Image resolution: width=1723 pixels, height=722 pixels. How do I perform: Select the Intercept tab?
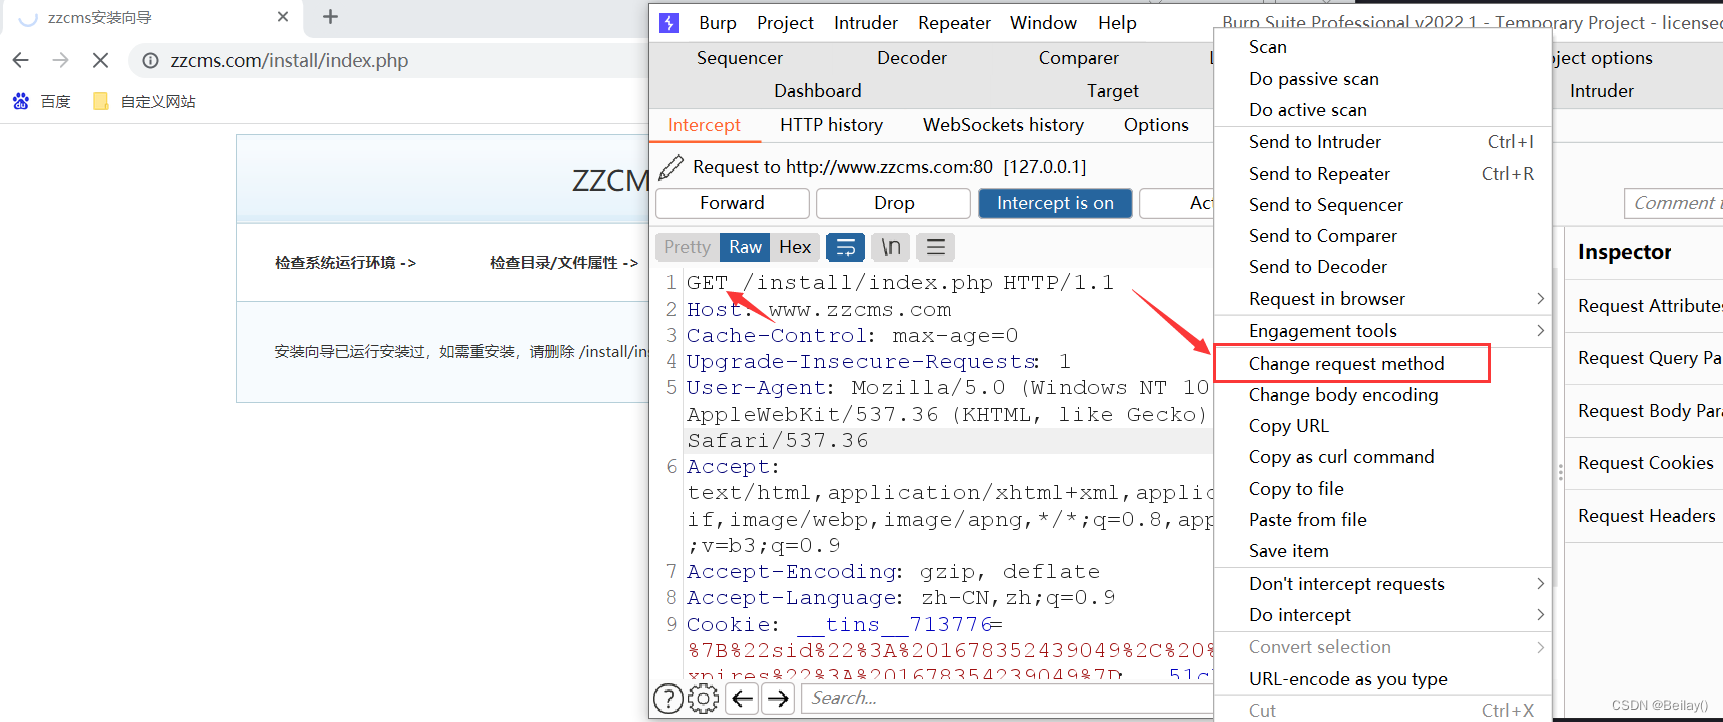pos(704,125)
